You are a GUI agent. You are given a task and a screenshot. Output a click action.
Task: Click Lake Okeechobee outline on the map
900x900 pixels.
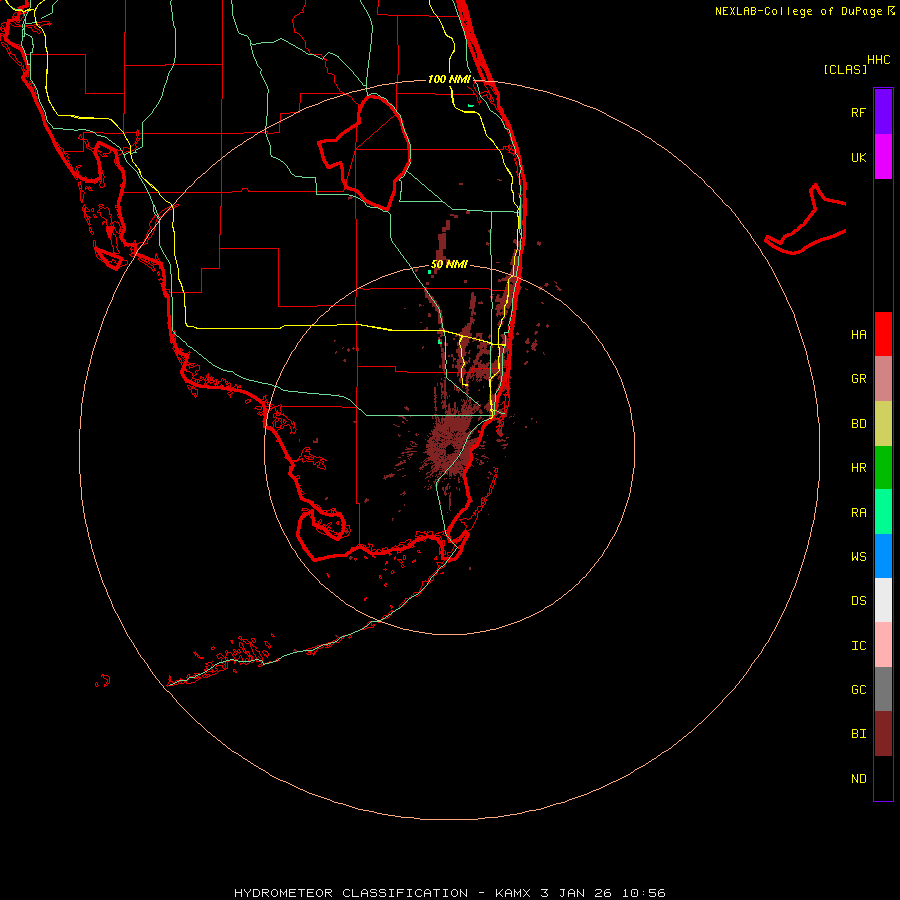click(365, 152)
